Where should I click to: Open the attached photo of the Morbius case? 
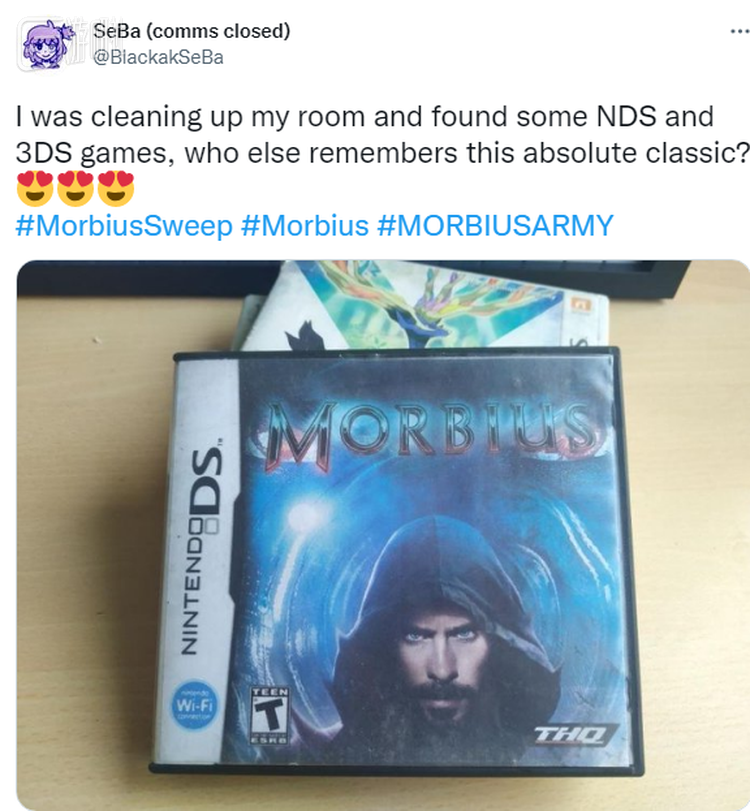point(383,535)
